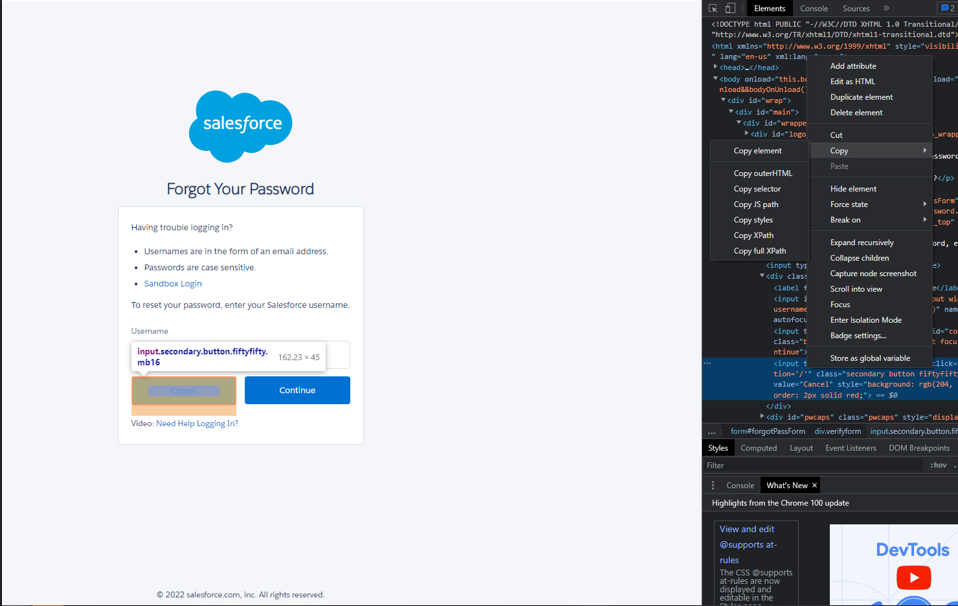Open the Layout tab
The height and width of the screenshot is (606, 958).
coord(801,448)
